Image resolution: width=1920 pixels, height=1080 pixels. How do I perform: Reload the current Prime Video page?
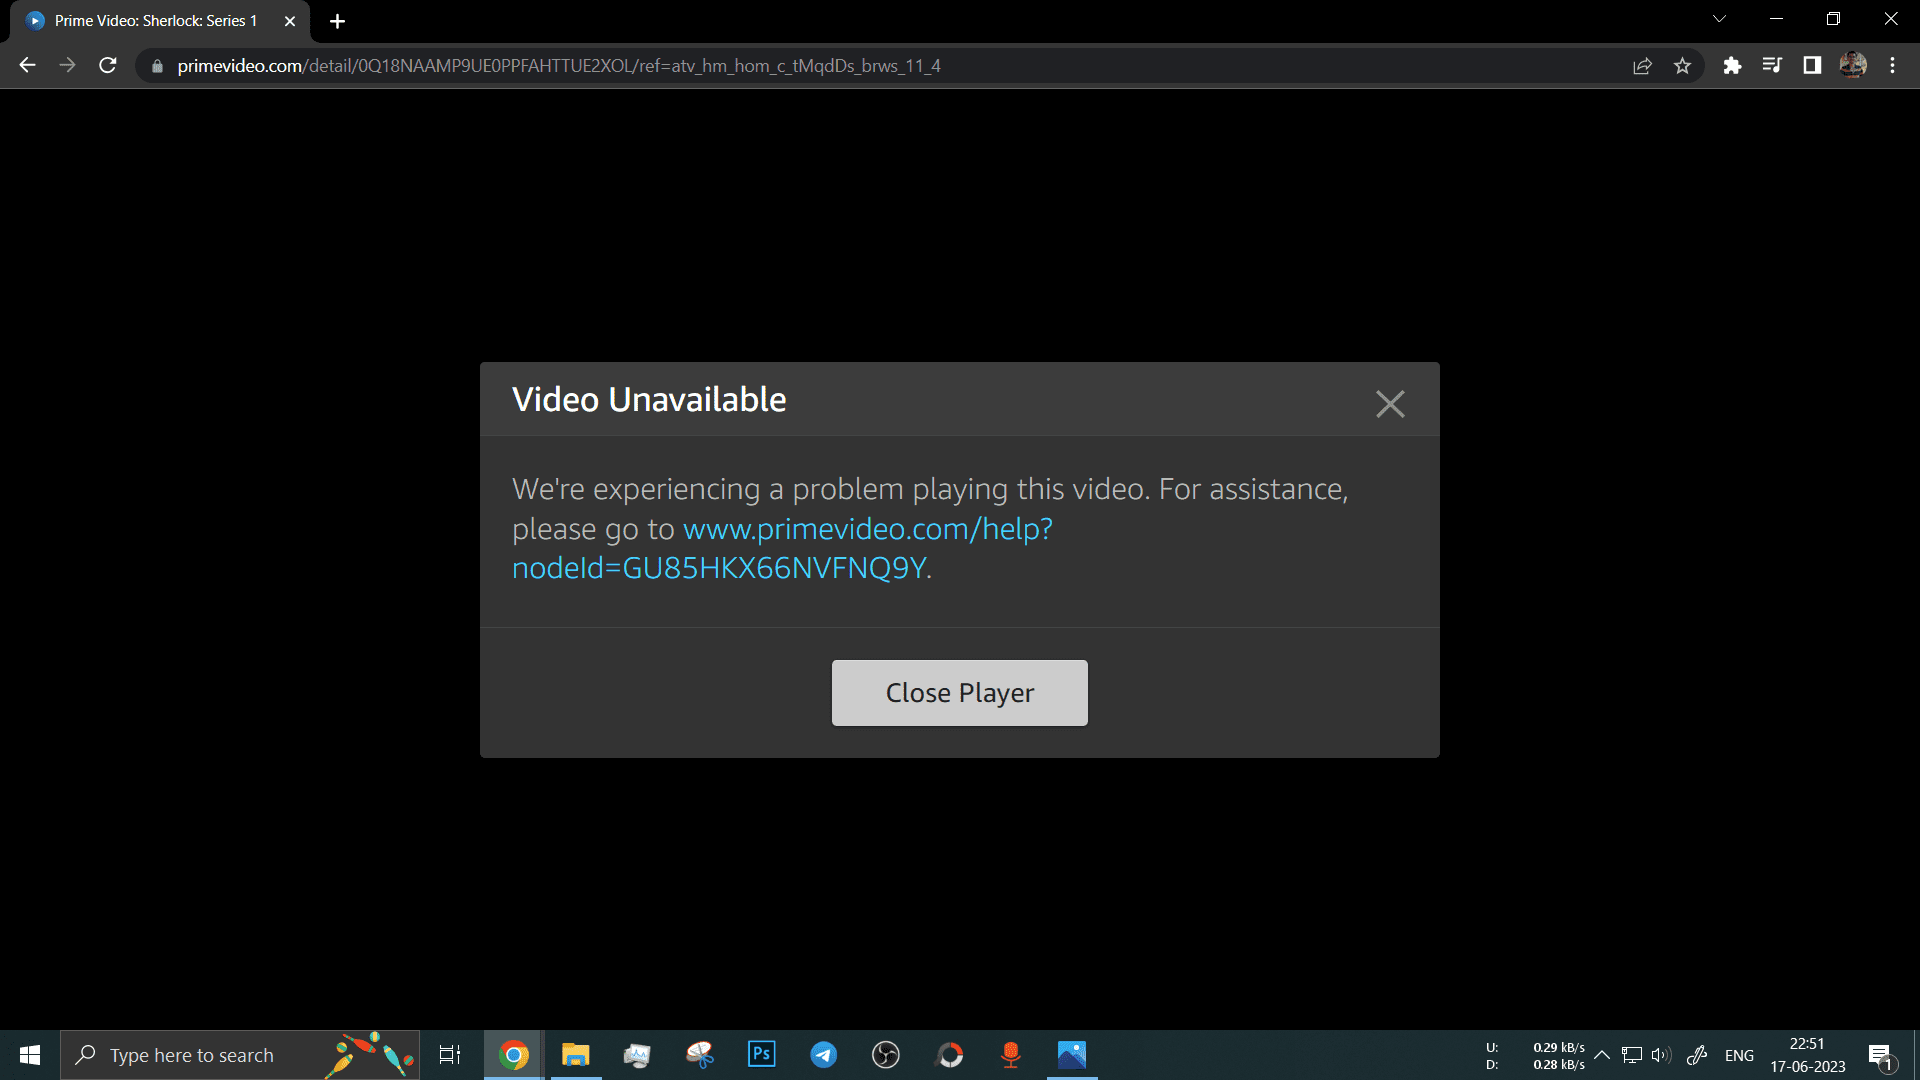(109, 66)
